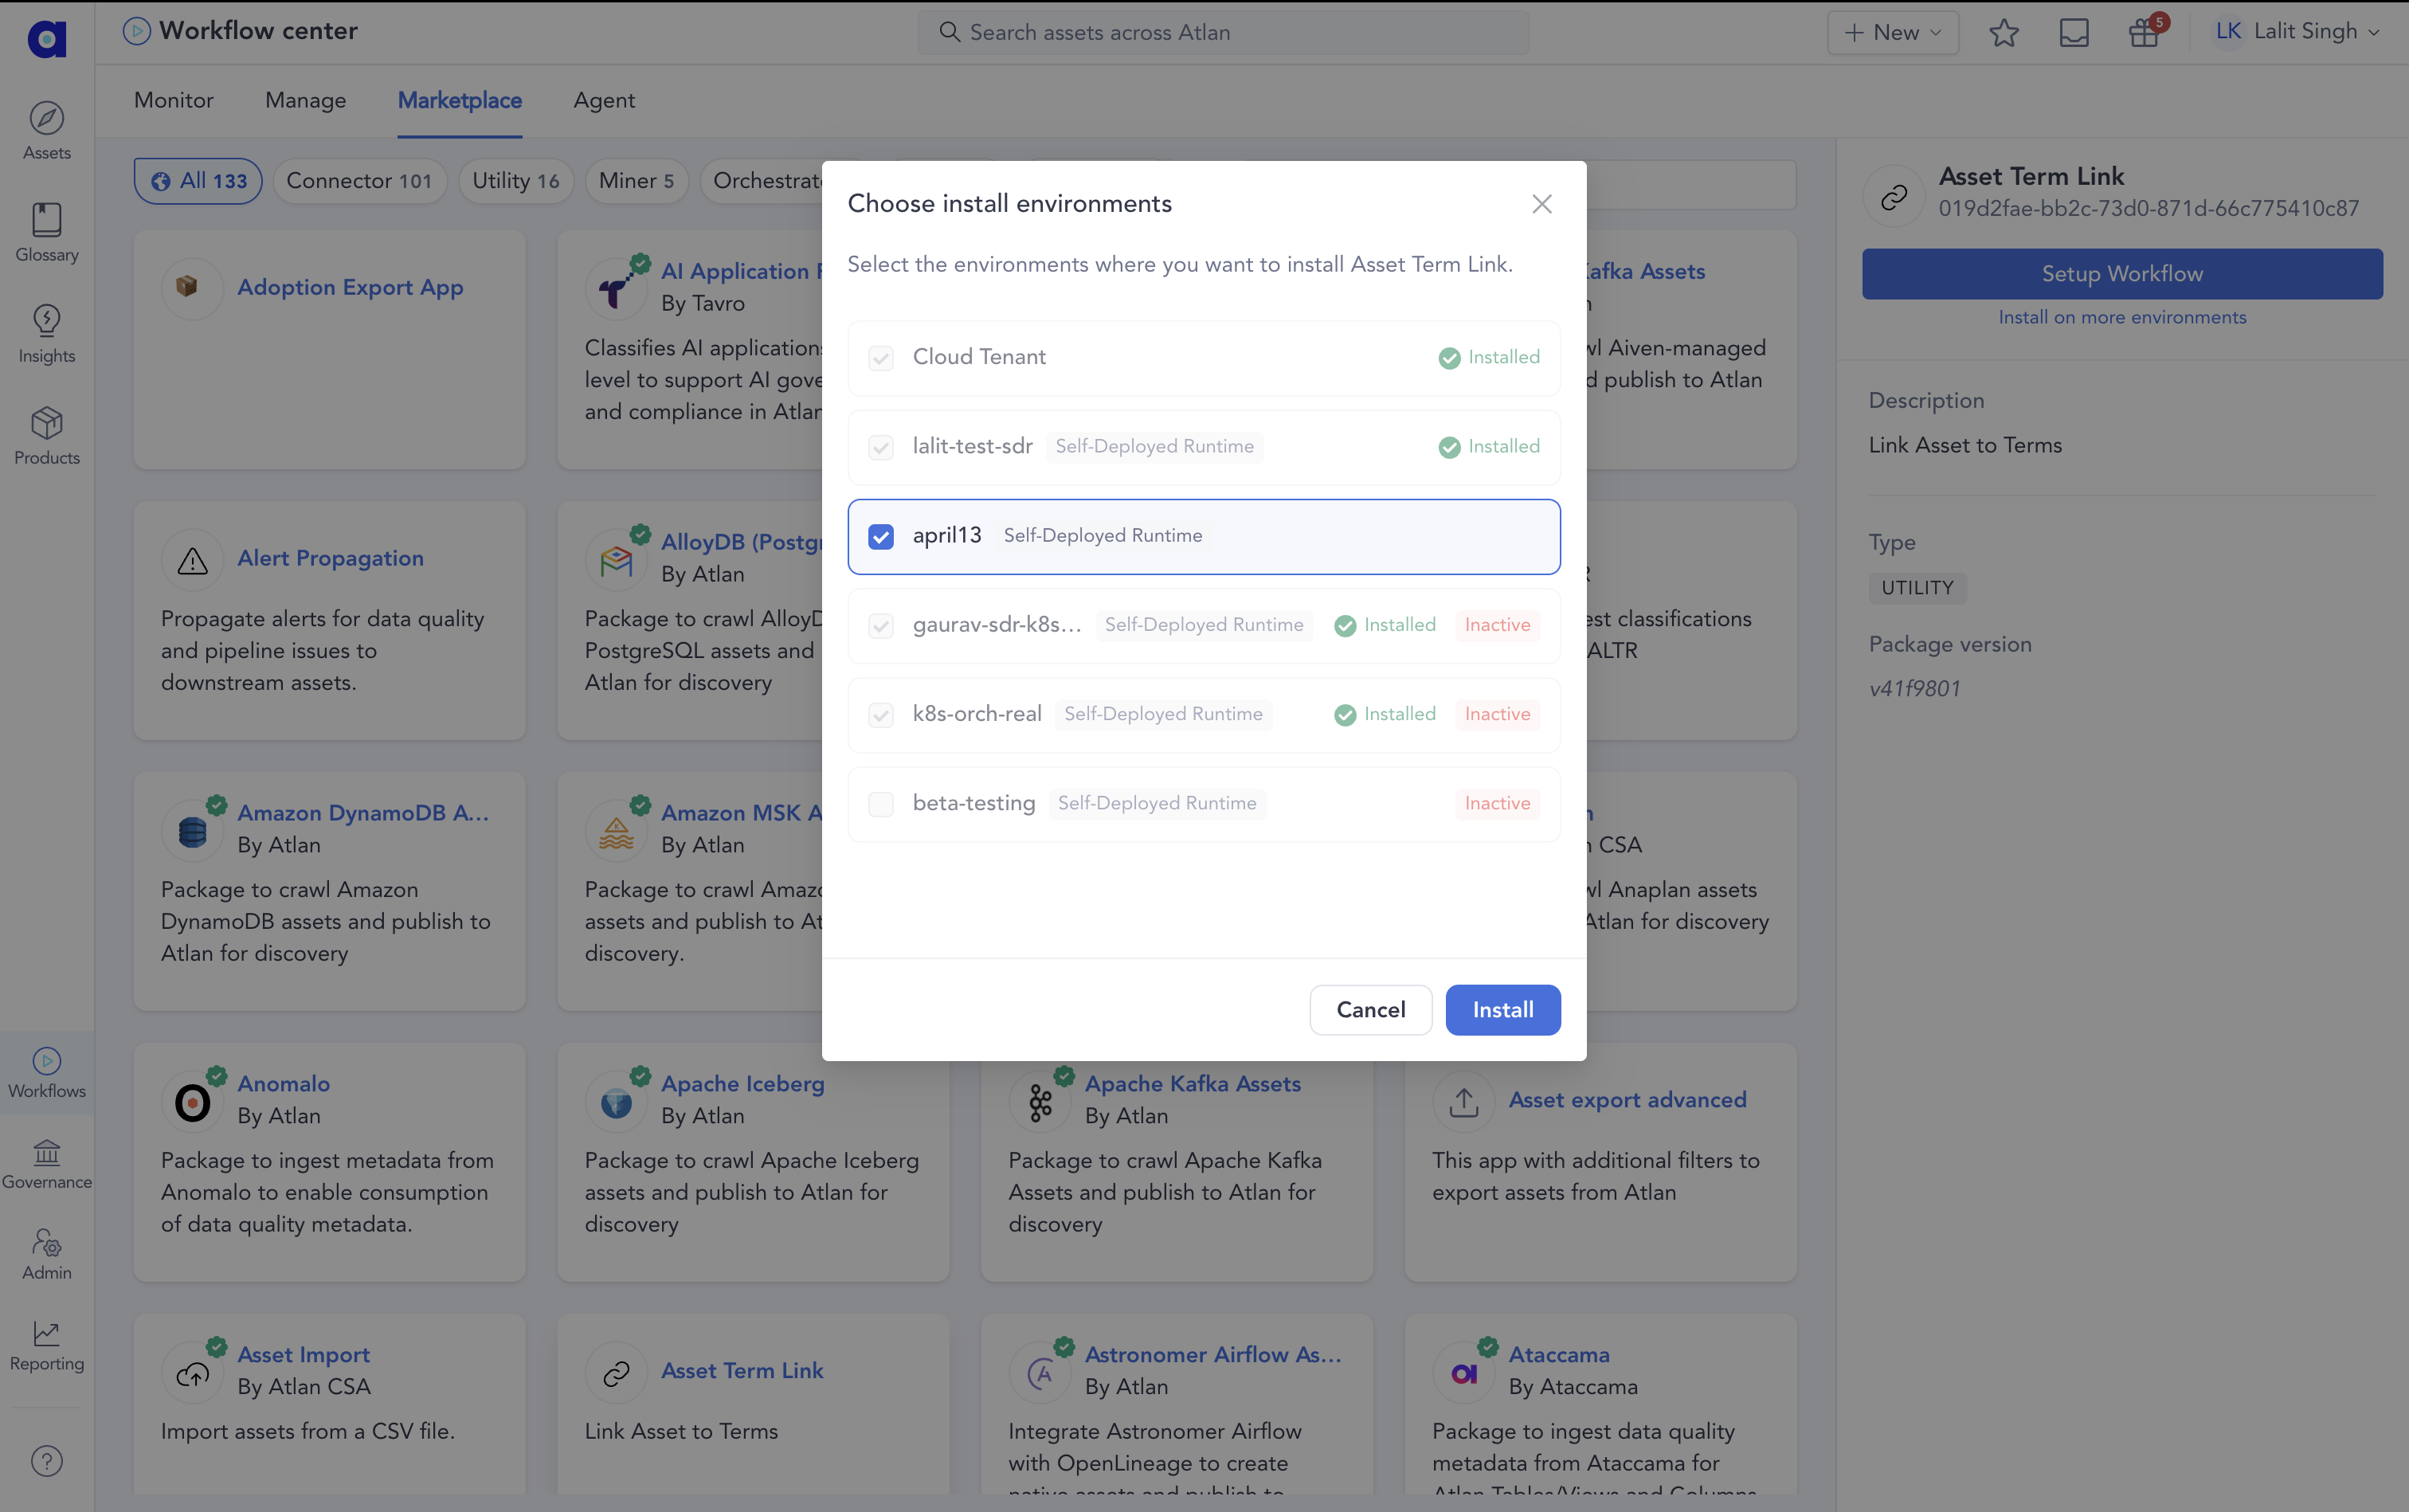
Task: Click the Install button
Action: click(x=1502, y=1009)
